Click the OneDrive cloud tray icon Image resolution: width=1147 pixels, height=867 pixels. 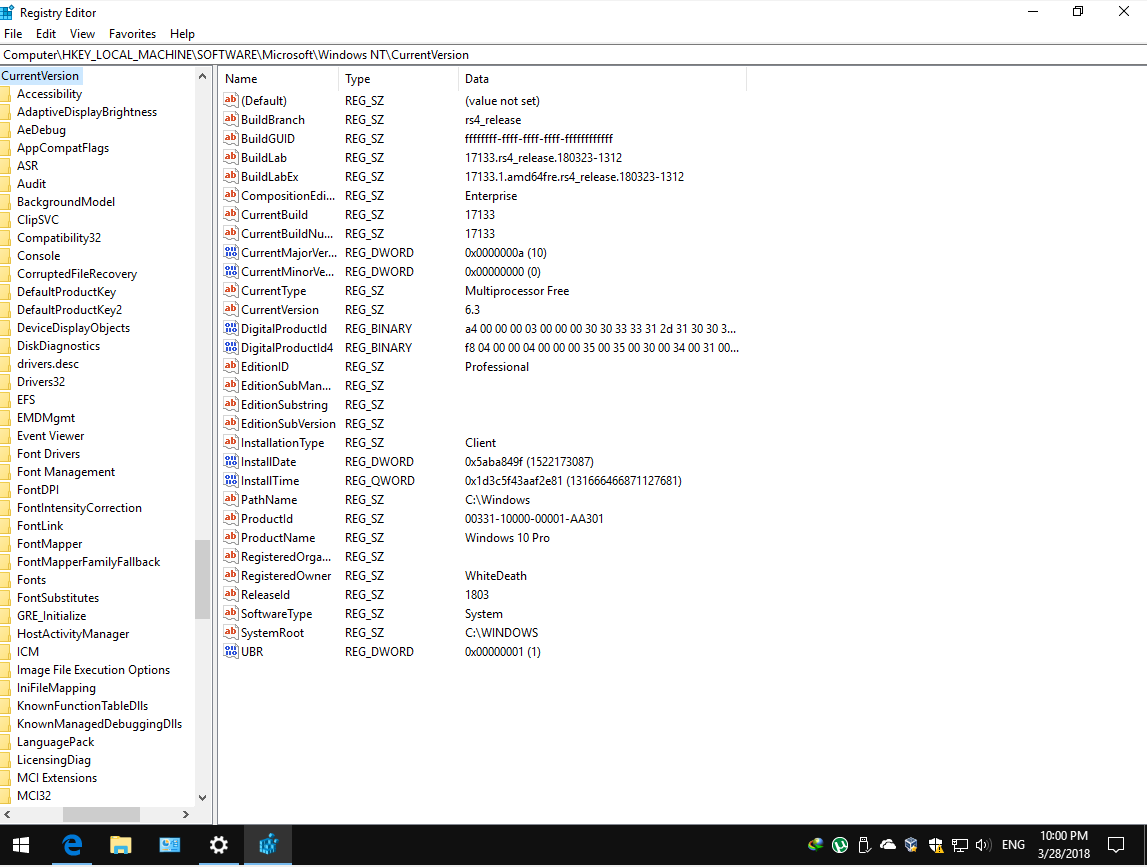pos(888,845)
